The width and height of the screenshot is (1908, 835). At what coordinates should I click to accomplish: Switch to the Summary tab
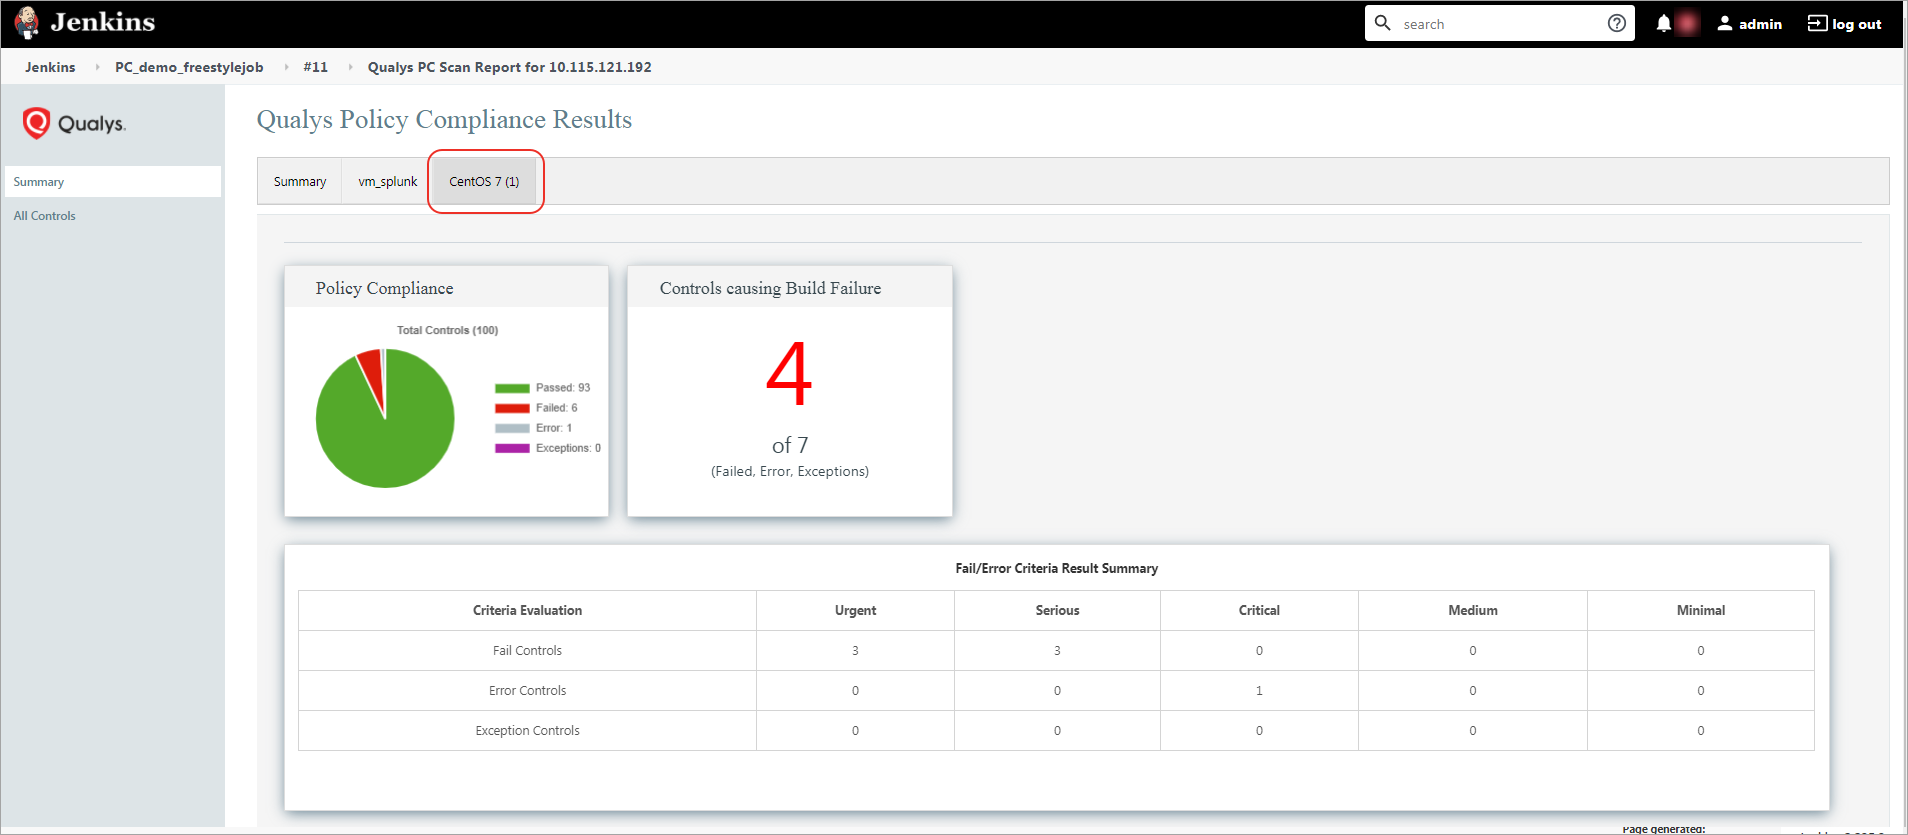(x=300, y=181)
